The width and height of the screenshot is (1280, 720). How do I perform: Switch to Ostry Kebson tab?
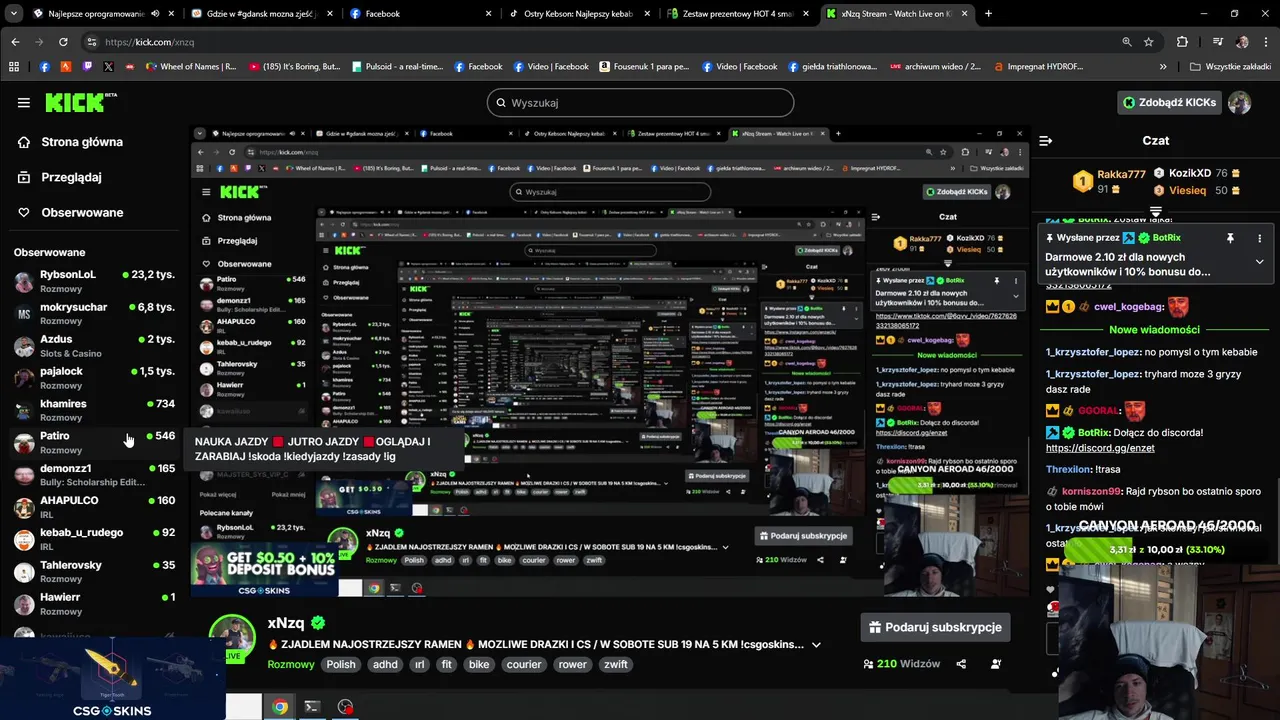point(580,14)
